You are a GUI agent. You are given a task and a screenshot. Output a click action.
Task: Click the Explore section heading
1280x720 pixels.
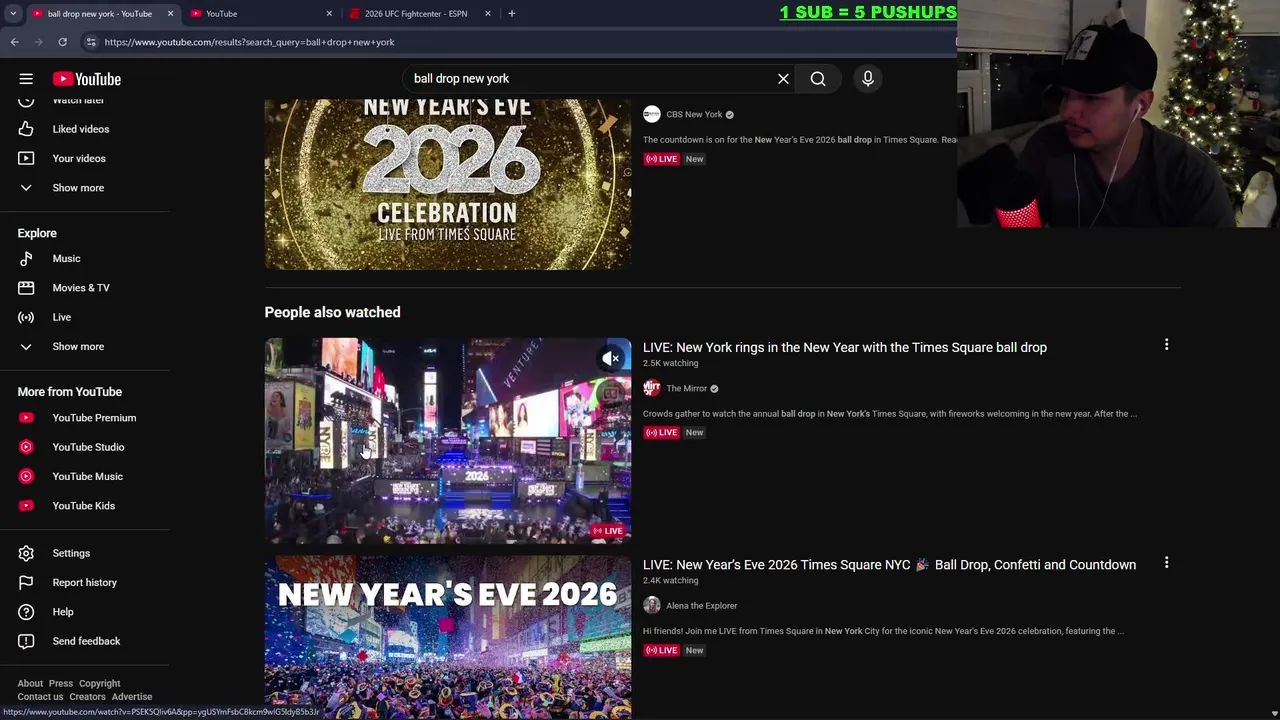tap(37, 233)
